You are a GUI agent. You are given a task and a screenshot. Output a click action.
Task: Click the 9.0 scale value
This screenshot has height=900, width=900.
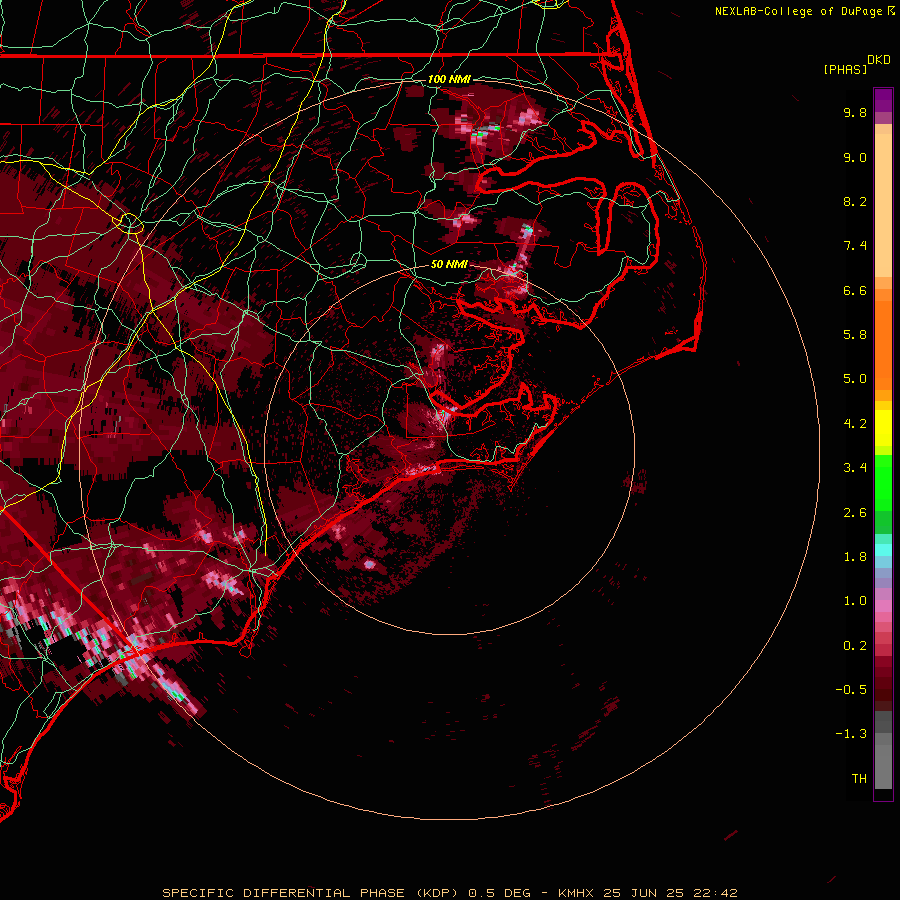pos(855,157)
